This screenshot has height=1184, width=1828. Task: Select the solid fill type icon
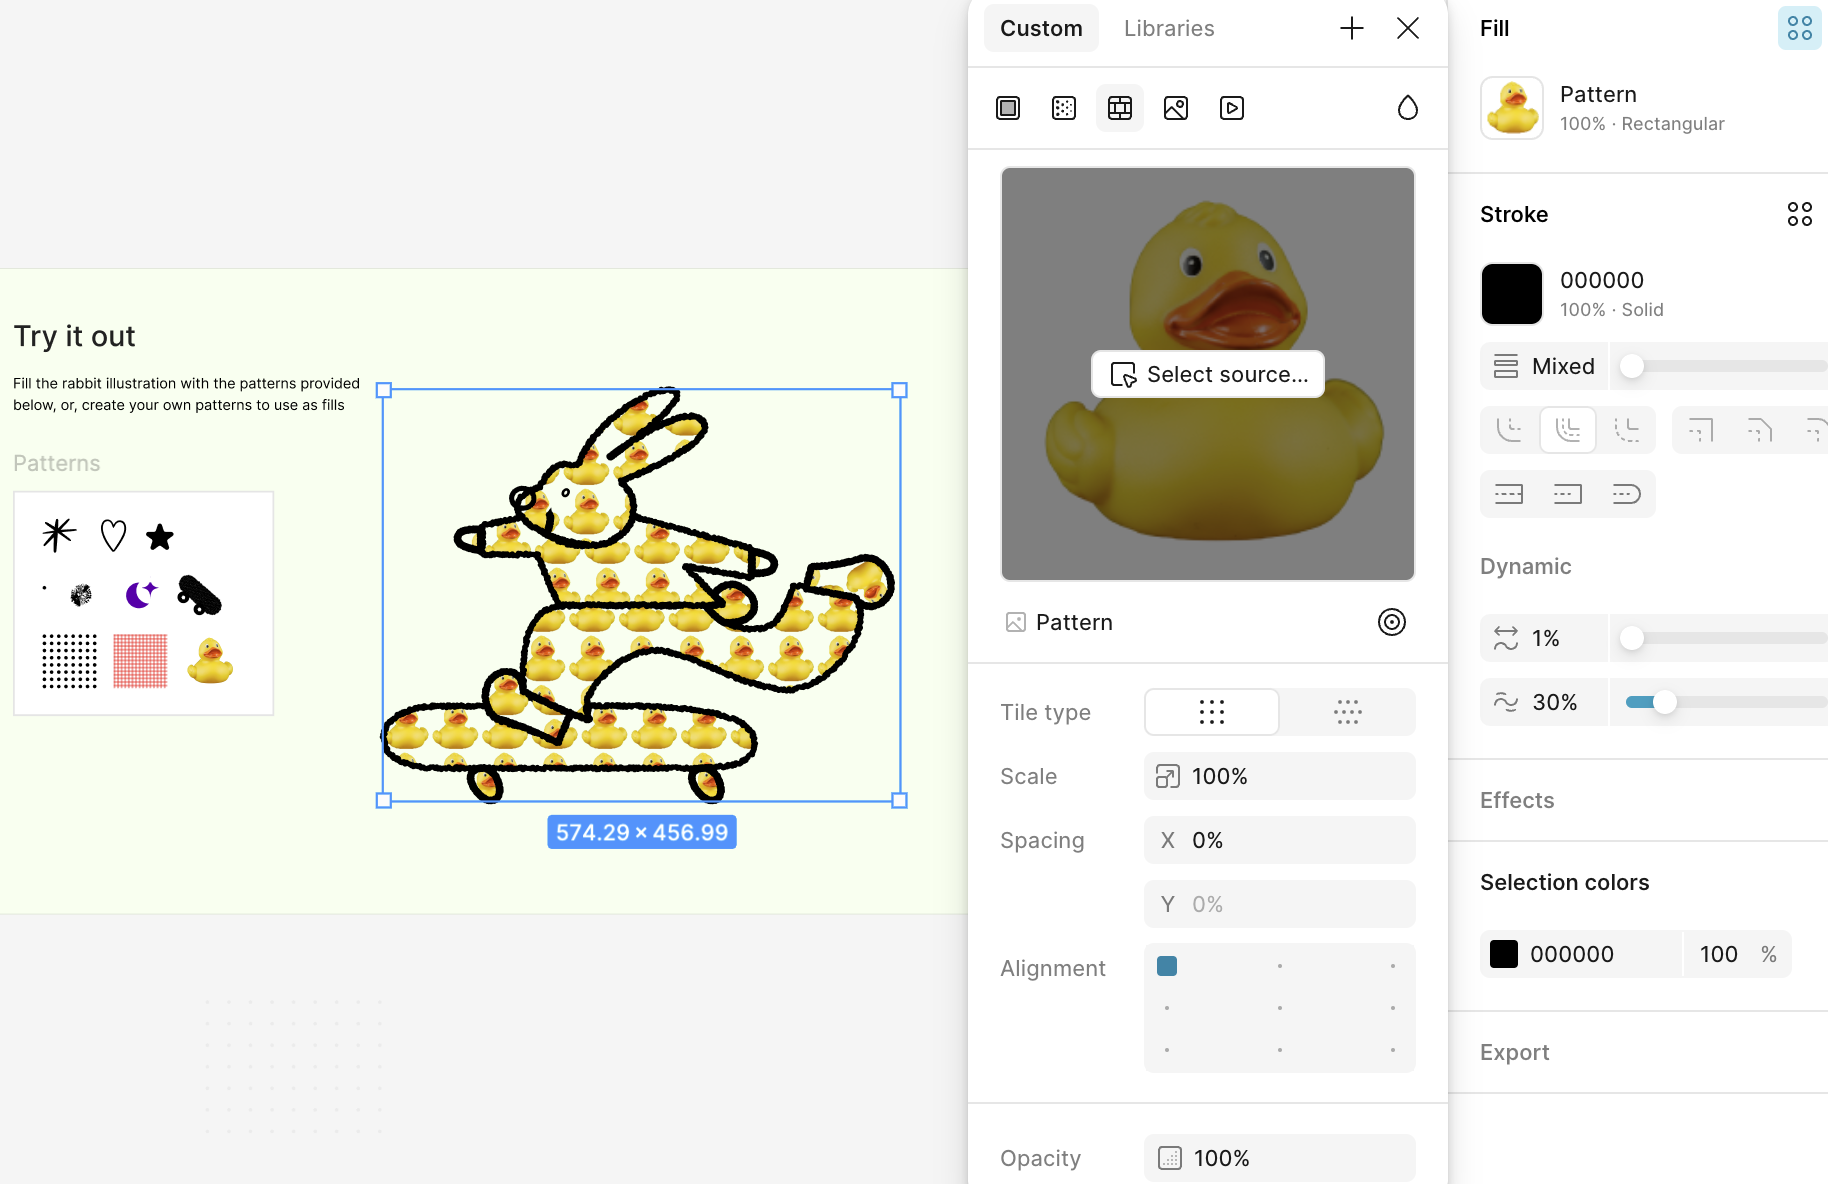pyautogui.click(x=1008, y=108)
